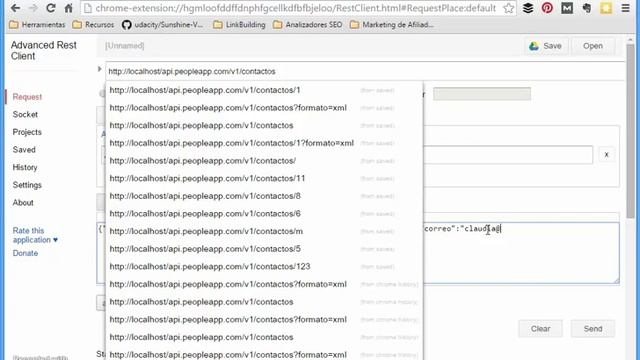Click the browser back arrow
Screen dimensions: 640x360
click(x=15, y=8)
